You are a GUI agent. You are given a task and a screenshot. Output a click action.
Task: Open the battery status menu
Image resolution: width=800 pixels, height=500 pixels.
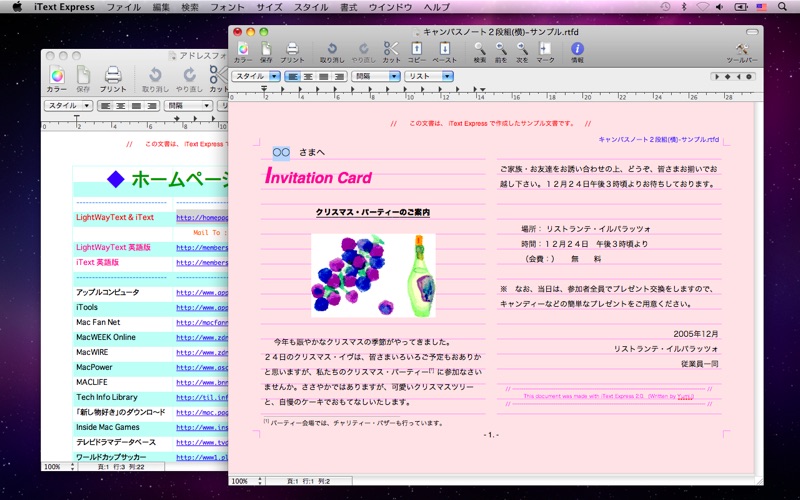740,7
